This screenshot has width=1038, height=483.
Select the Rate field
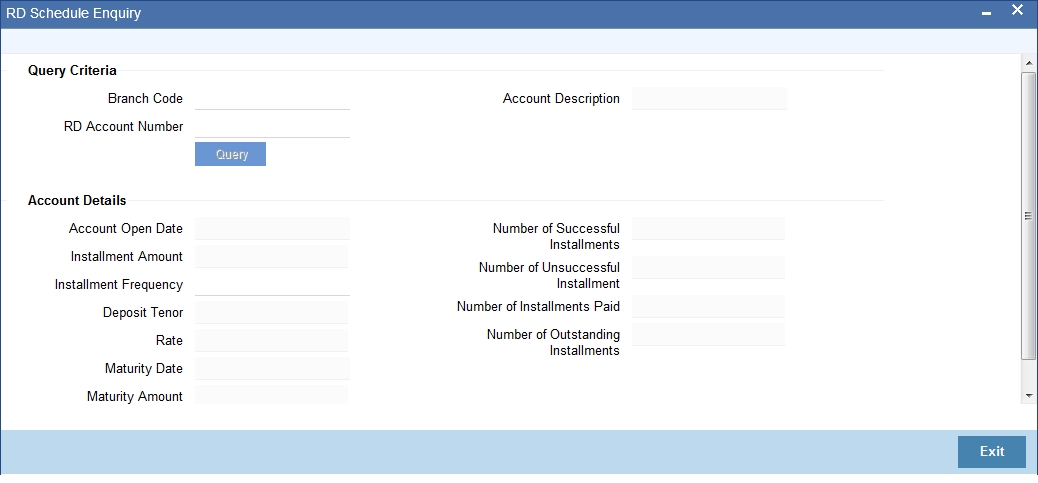point(271,340)
